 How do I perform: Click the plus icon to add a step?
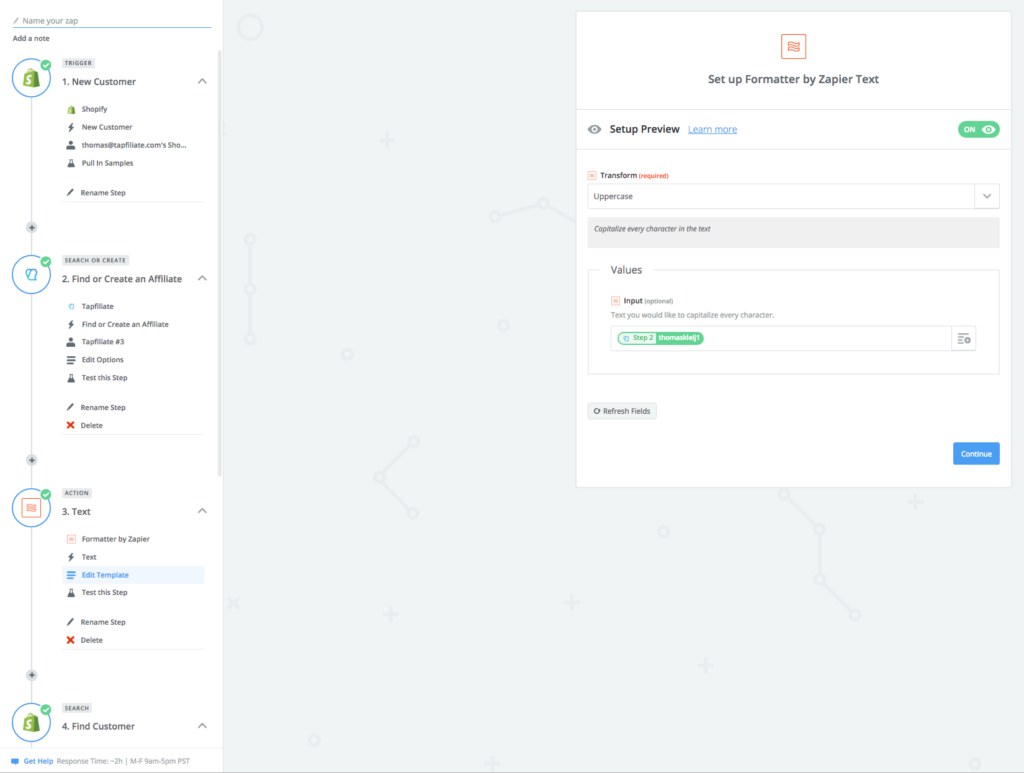click(31, 227)
